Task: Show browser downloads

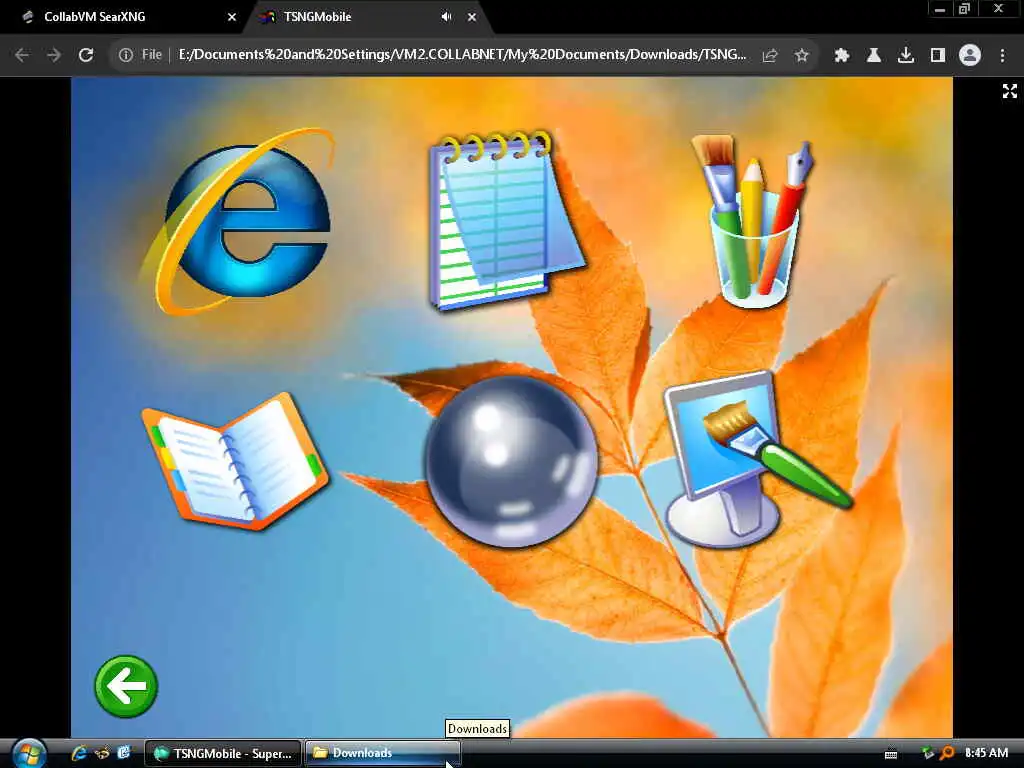Action: click(x=906, y=56)
